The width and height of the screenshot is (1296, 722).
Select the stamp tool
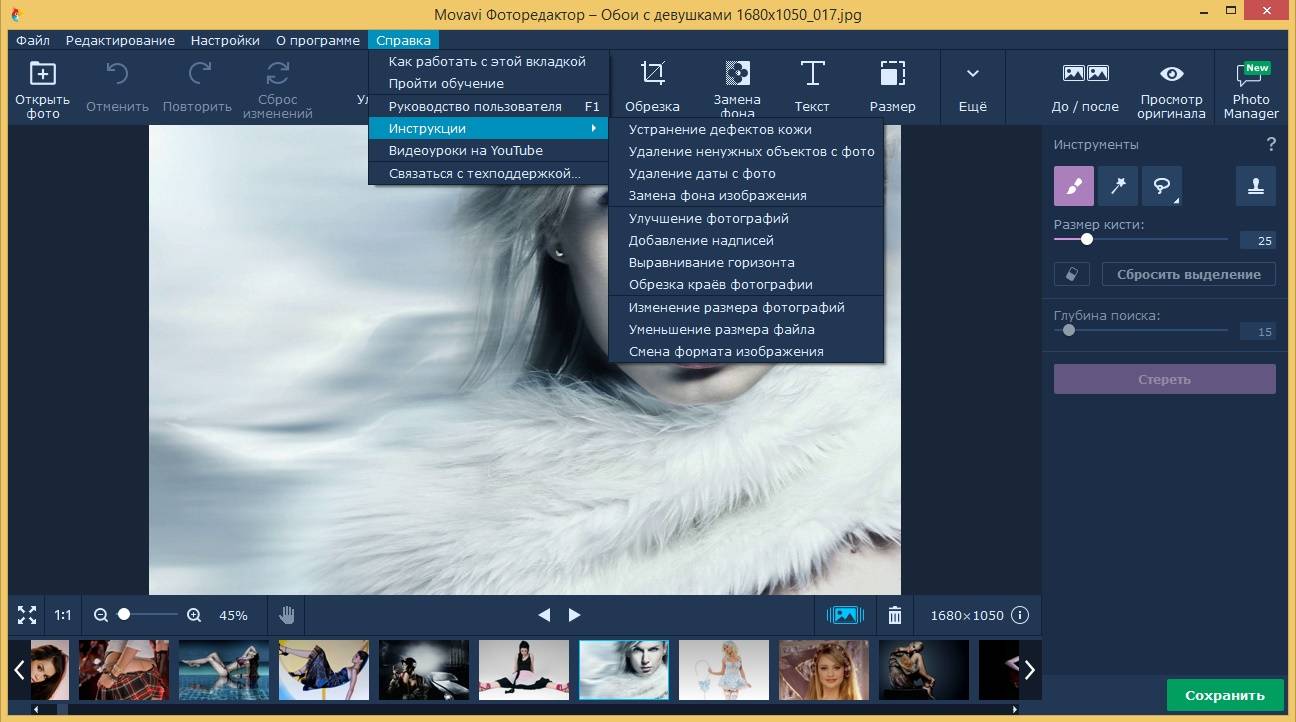[x=1256, y=185]
